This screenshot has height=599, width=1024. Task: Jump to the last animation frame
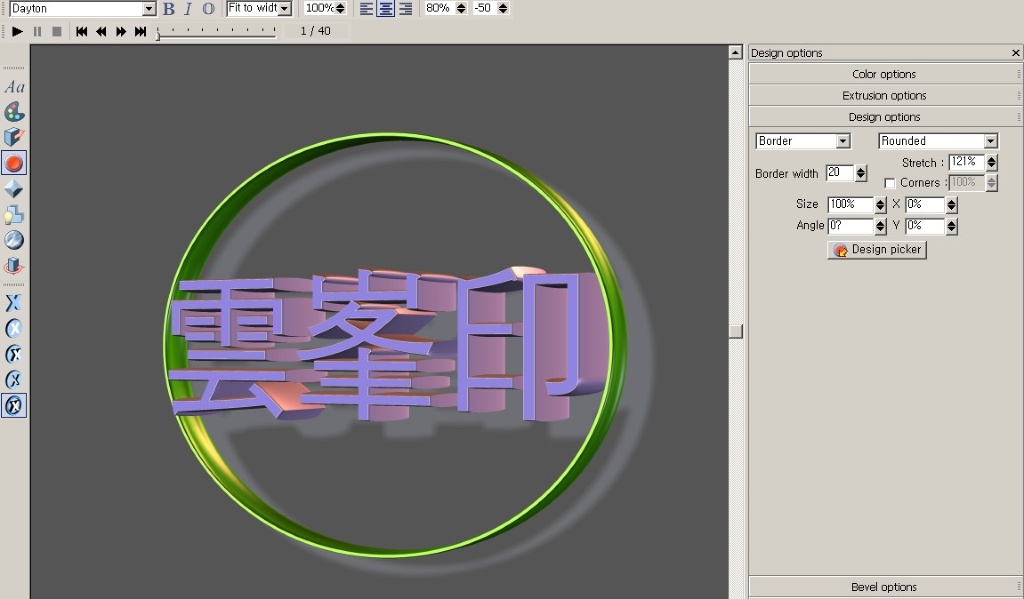point(140,31)
